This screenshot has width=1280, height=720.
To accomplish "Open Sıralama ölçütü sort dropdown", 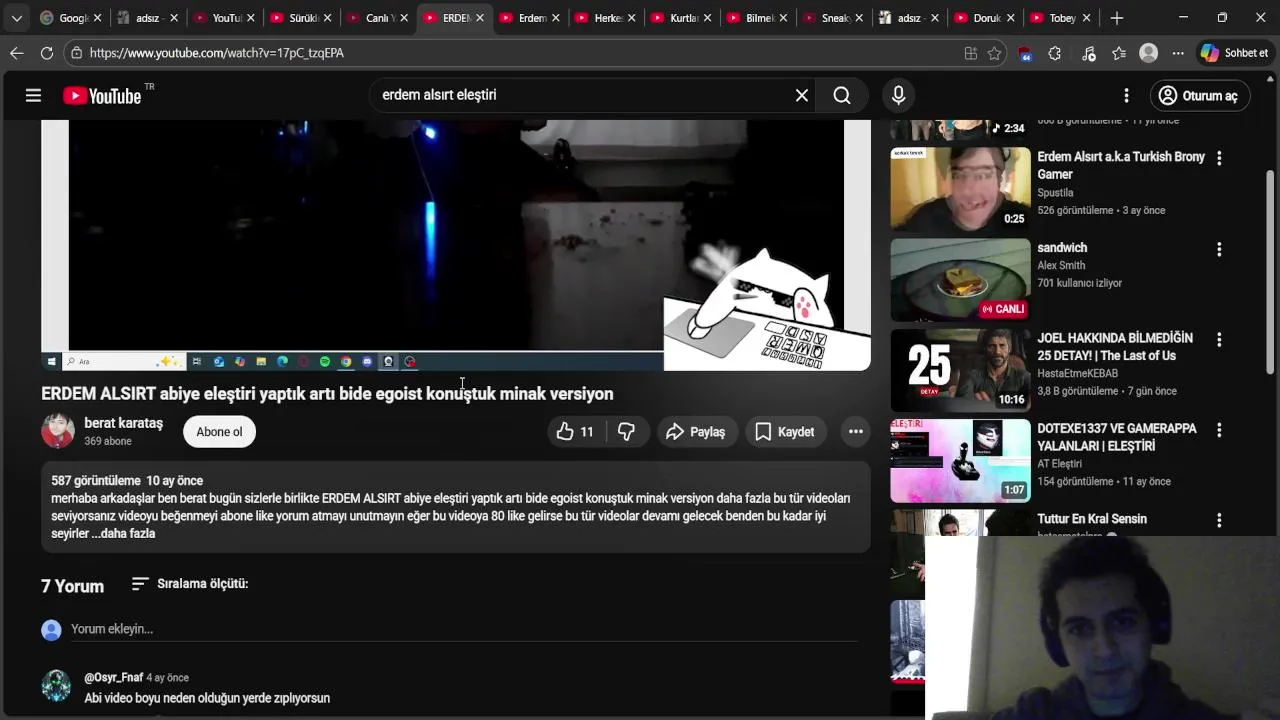I will coord(190,583).
